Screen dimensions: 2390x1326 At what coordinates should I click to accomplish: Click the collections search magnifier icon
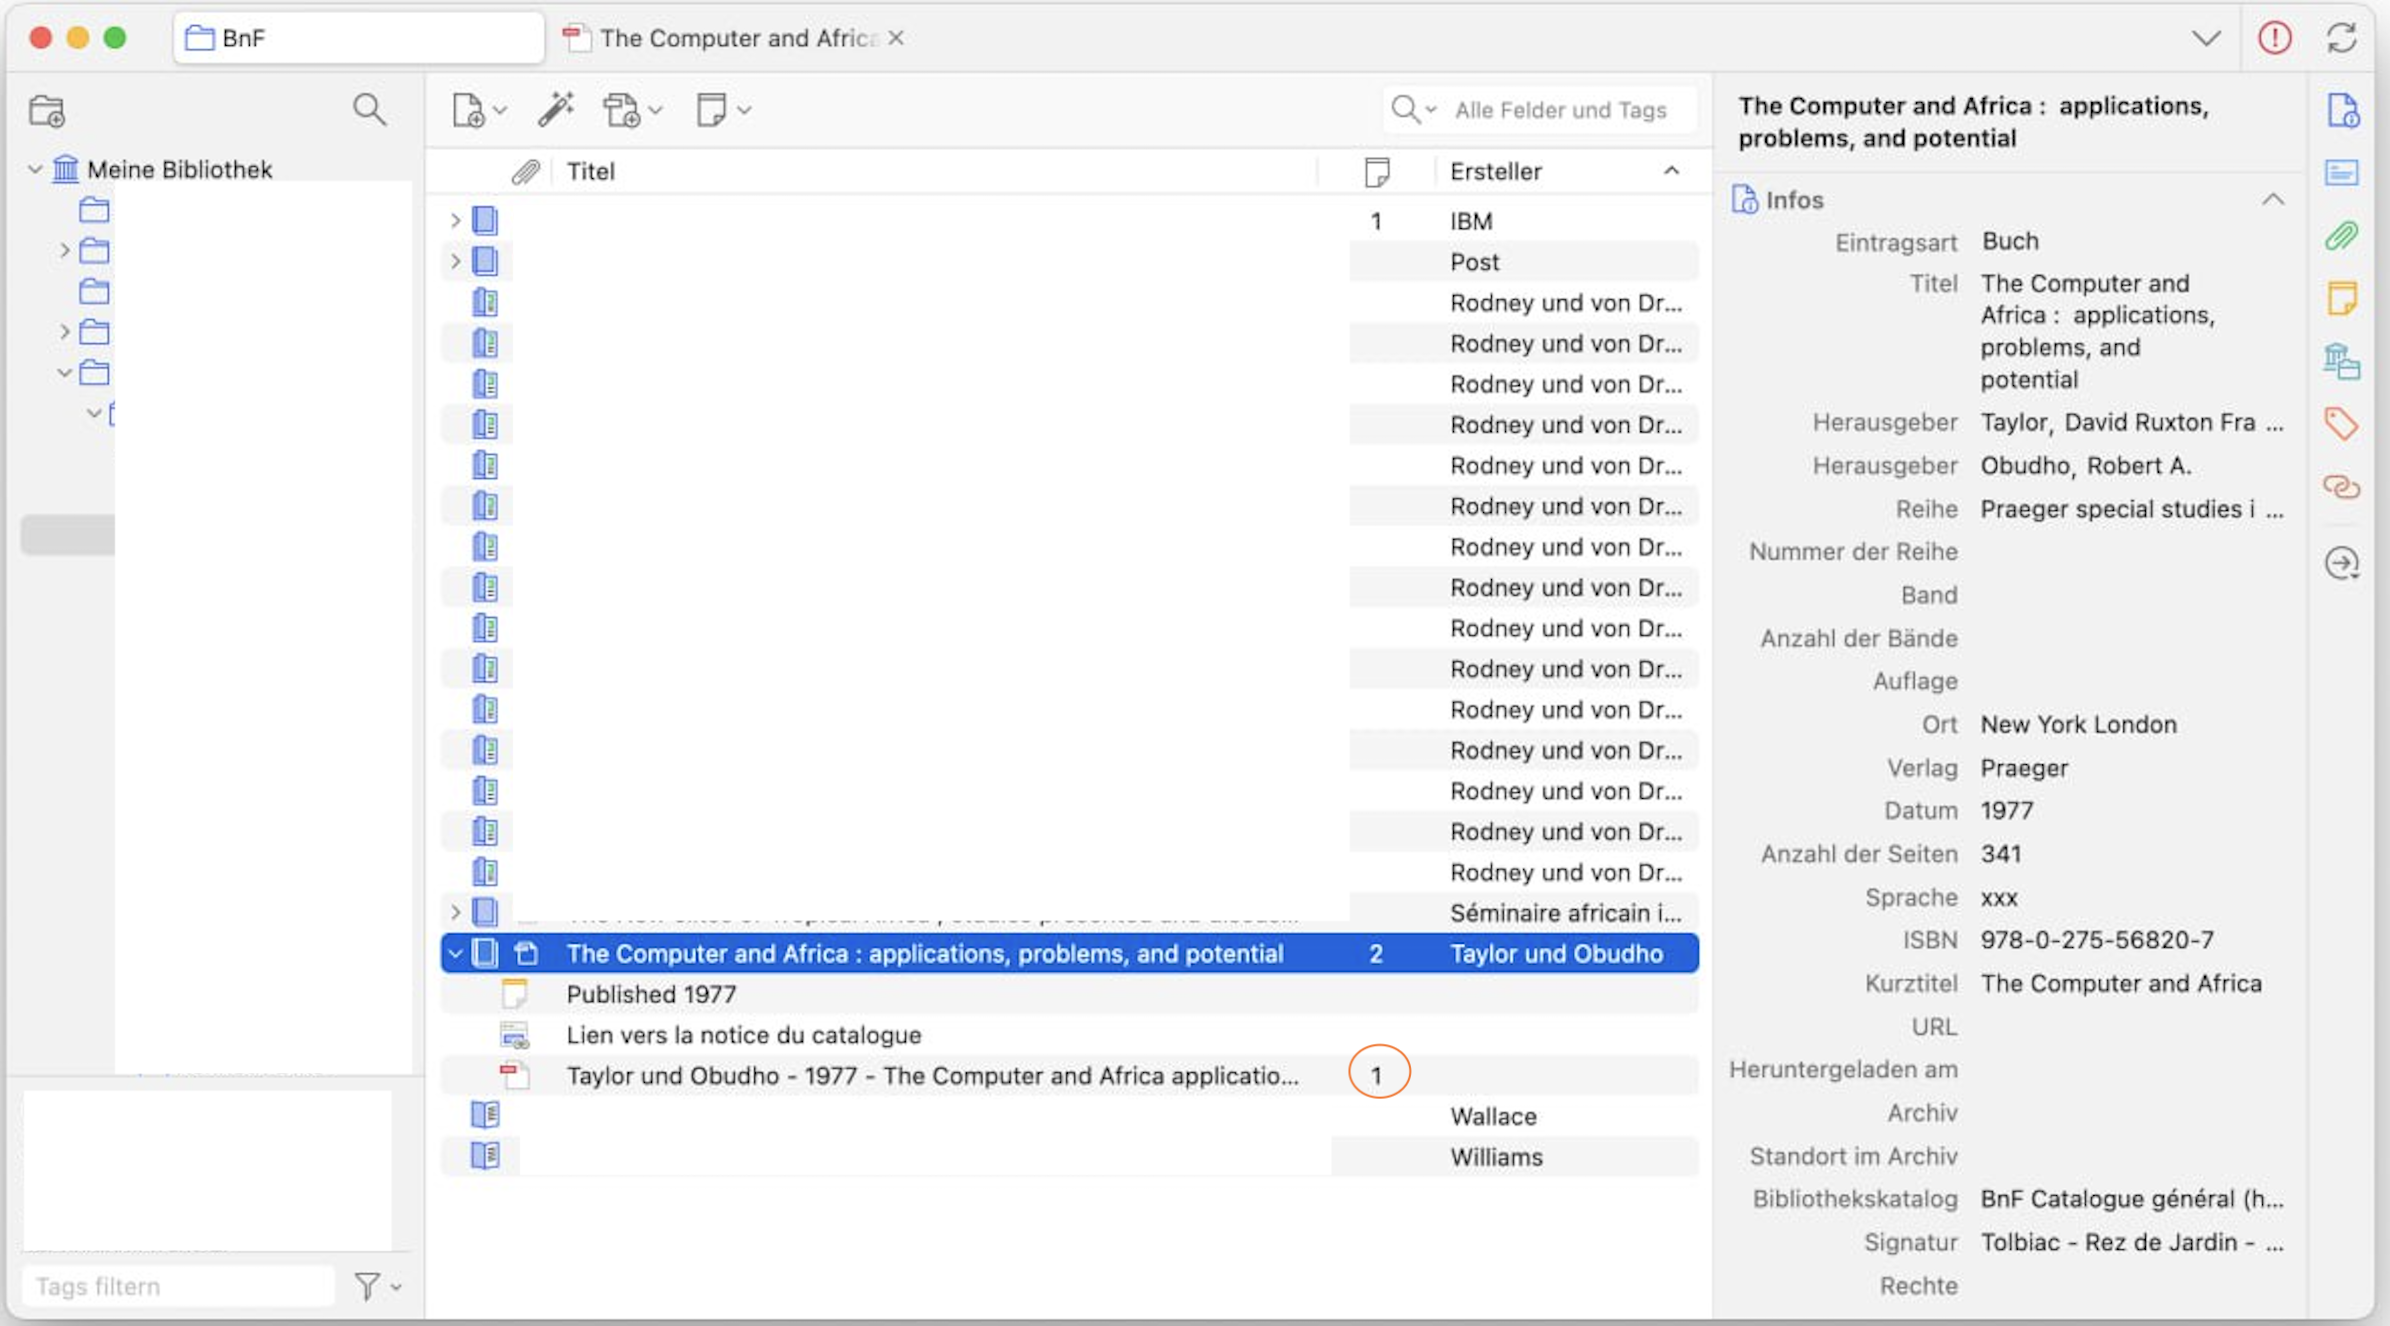coord(369,109)
